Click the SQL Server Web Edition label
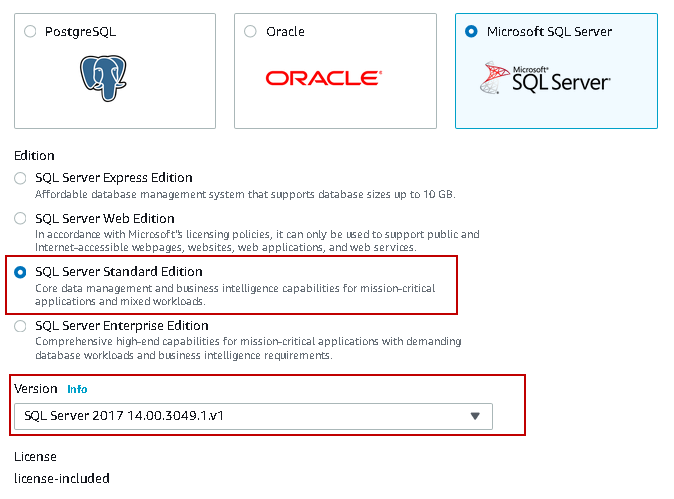674x499 pixels. 105,219
